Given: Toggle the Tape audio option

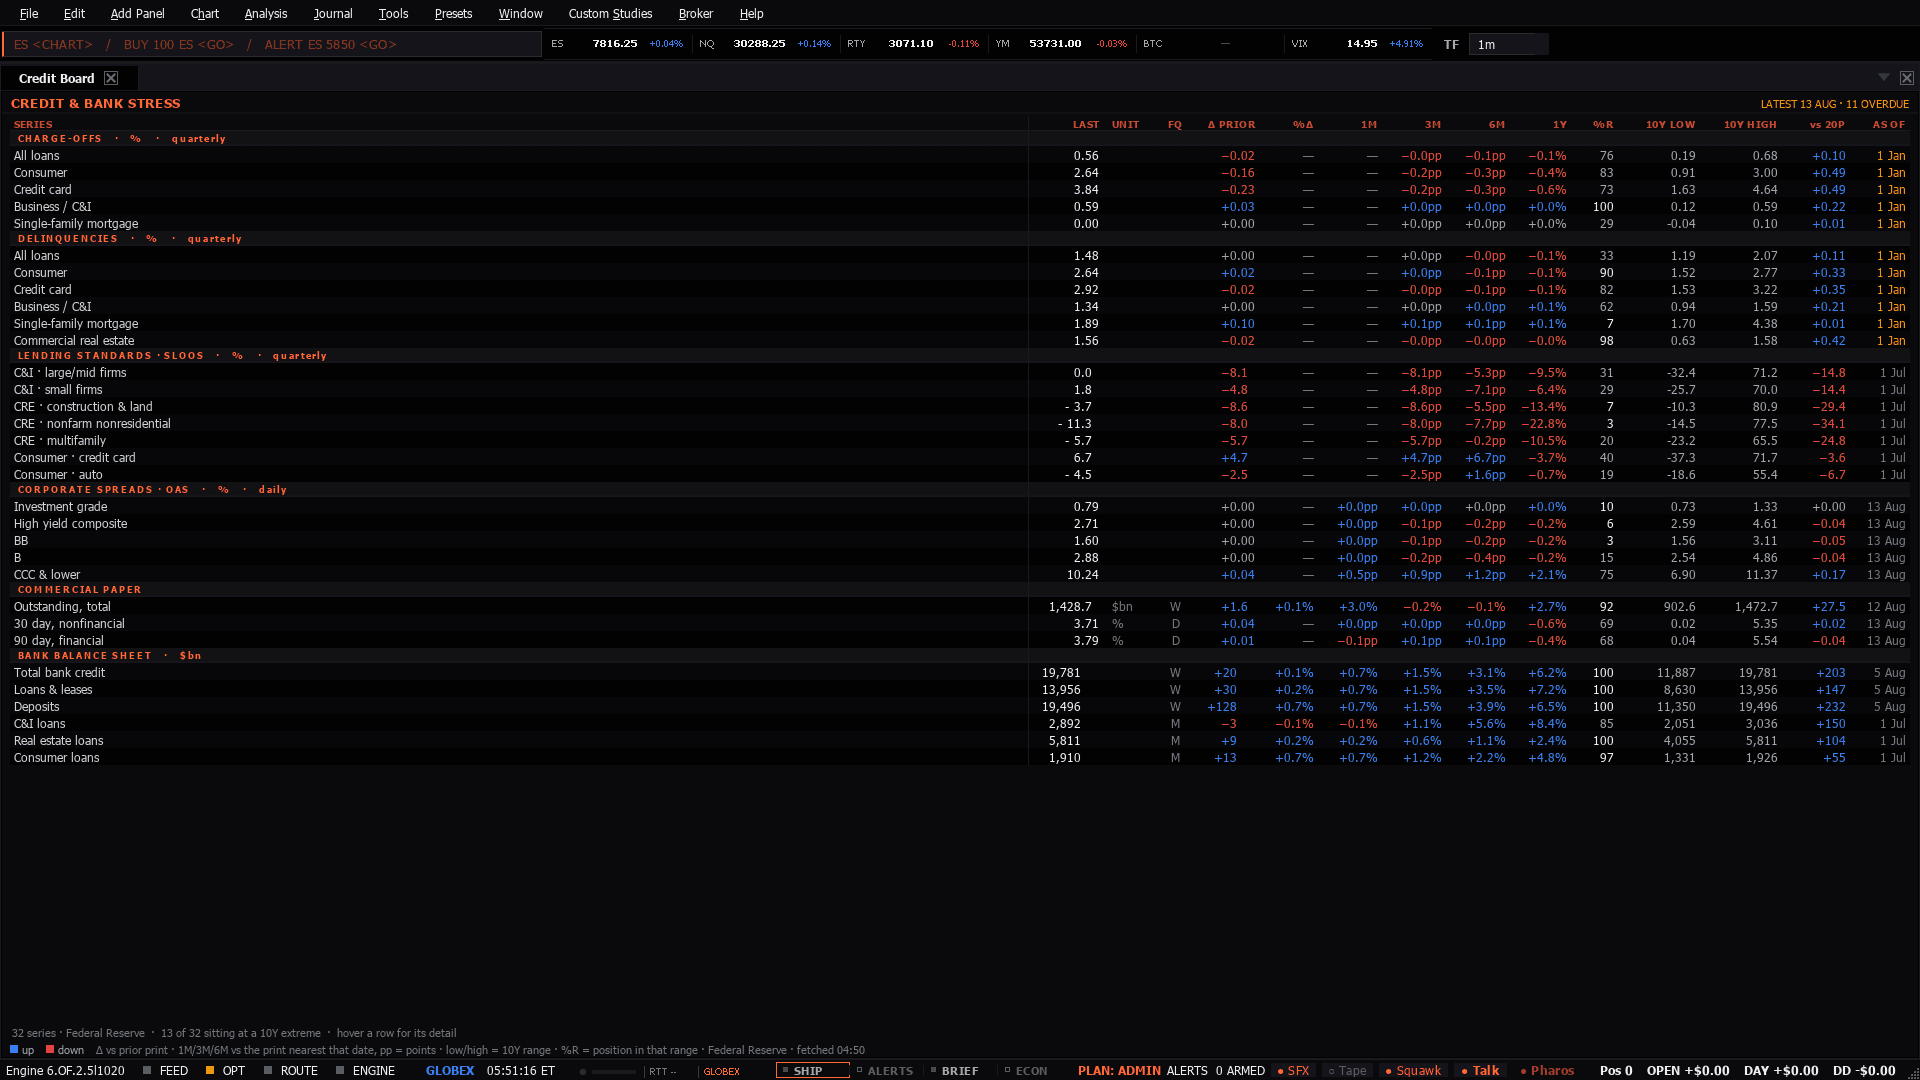Looking at the screenshot, I should coord(1347,1070).
